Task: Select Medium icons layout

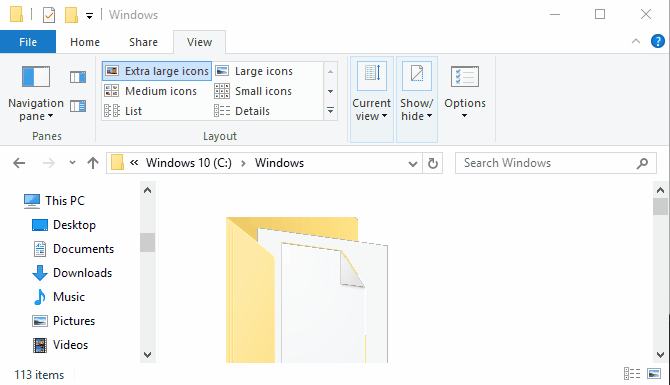Action: (x=151, y=91)
